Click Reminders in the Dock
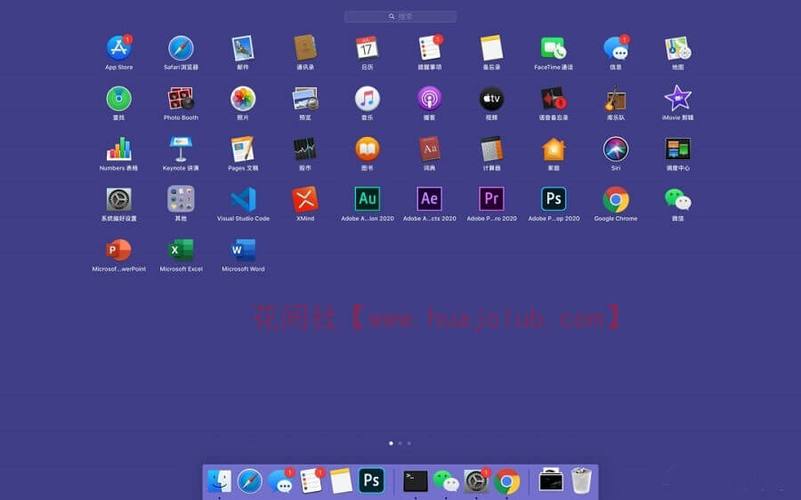801x500 pixels. [311, 481]
